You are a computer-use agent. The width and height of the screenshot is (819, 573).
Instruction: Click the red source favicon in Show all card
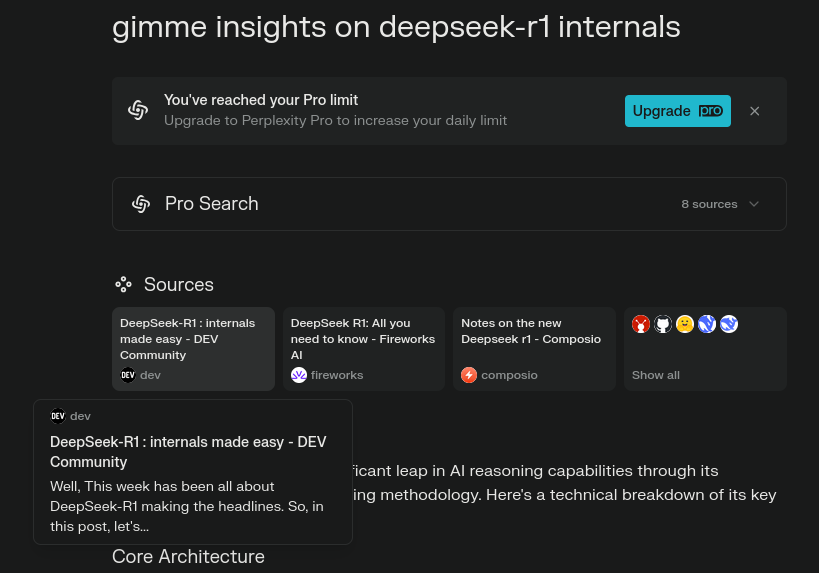(641, 324)
